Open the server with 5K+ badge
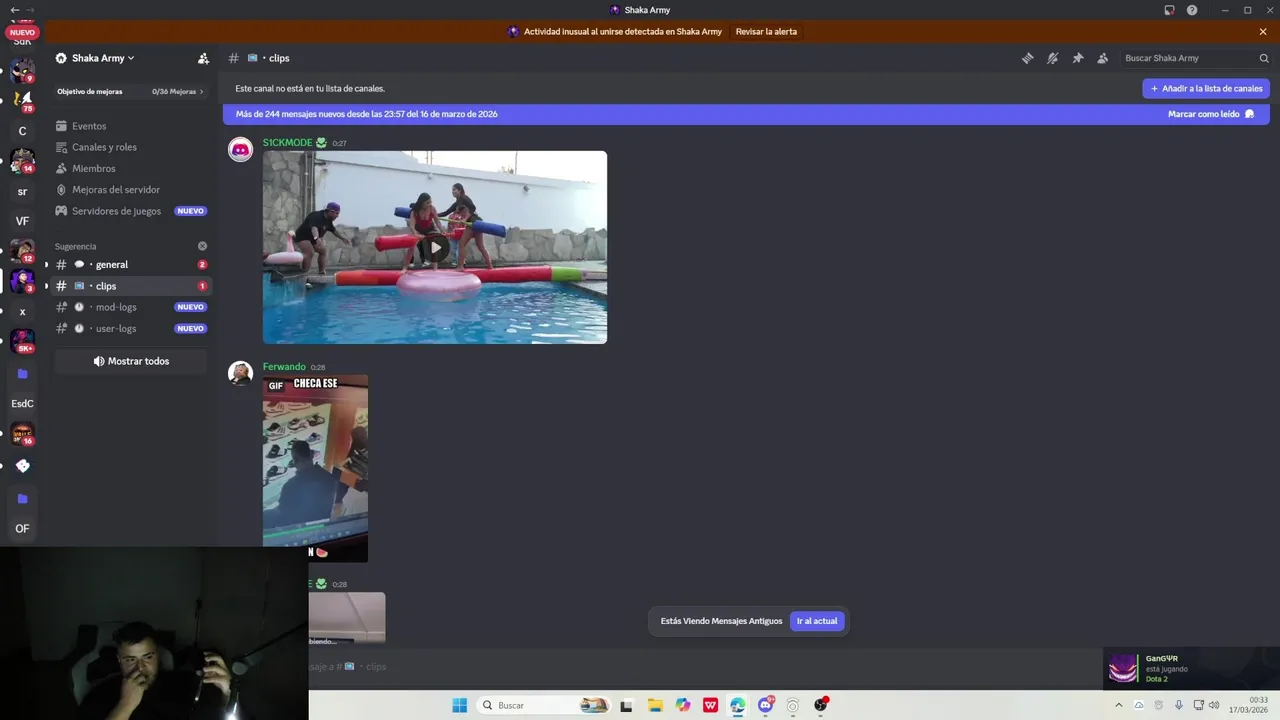 [x=22, y=342]
